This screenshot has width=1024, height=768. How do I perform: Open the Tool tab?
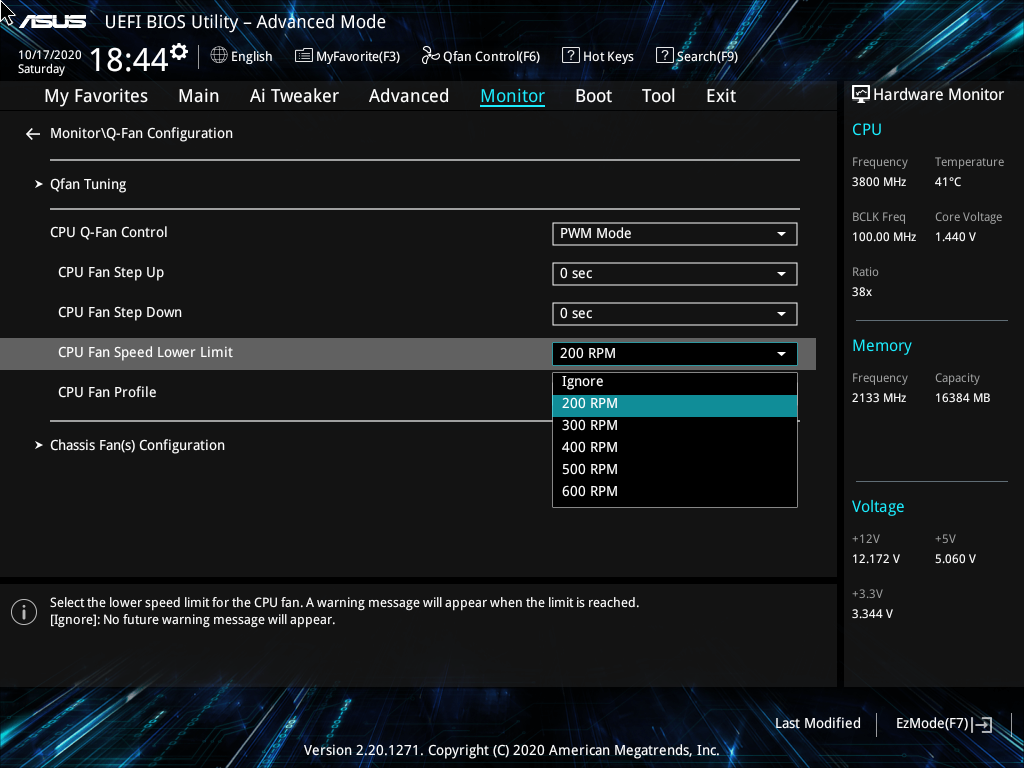click(658, 96)
